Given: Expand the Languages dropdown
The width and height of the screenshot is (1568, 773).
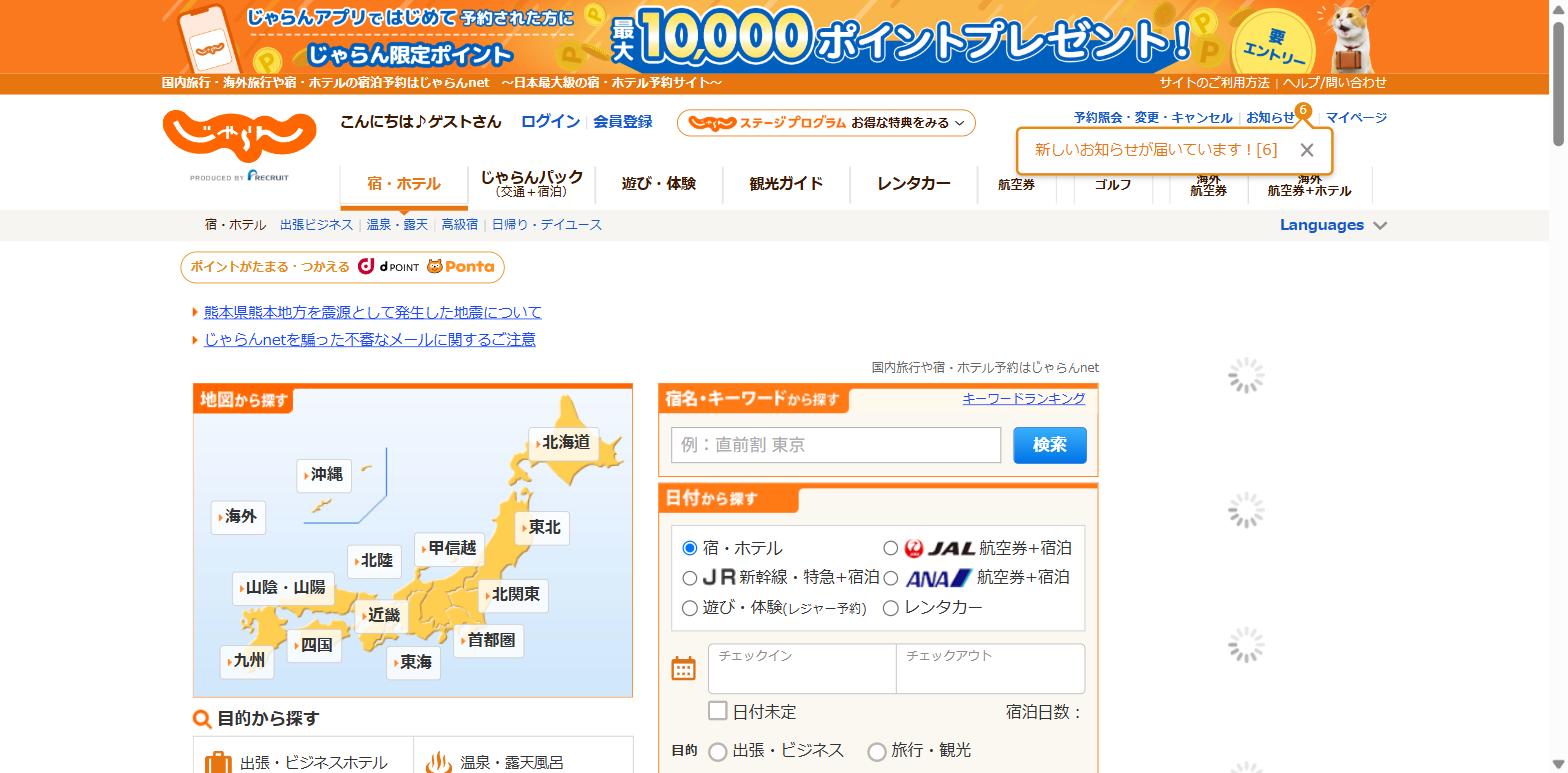Looking at the screenshot, I should [x=1333, y=225].
